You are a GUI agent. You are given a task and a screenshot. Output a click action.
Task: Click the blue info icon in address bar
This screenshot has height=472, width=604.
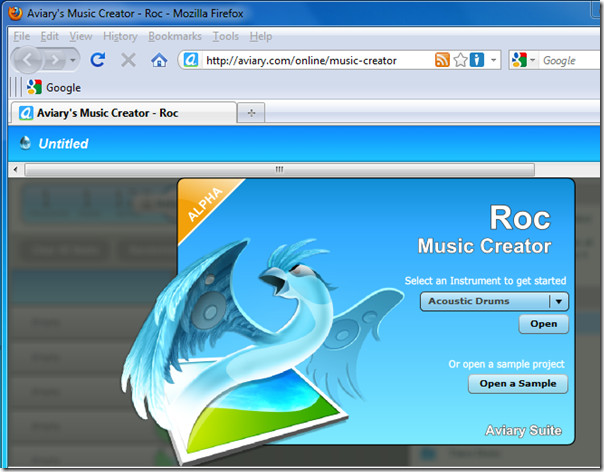click(477, 60)
